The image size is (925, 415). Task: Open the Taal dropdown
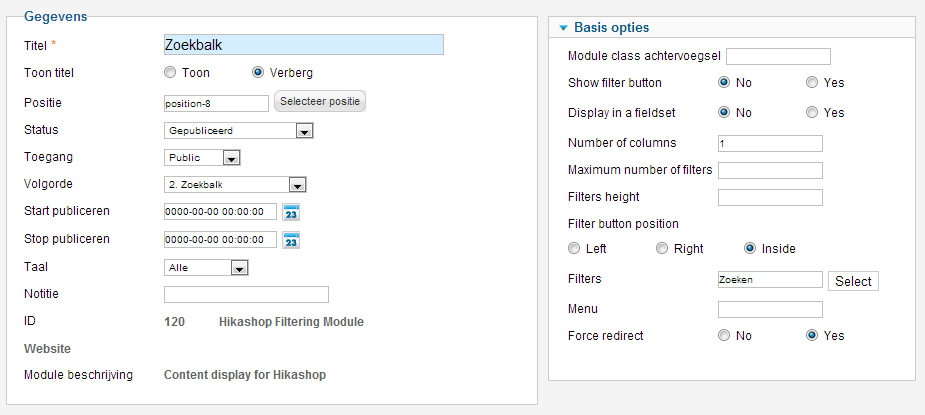point(238,268)
